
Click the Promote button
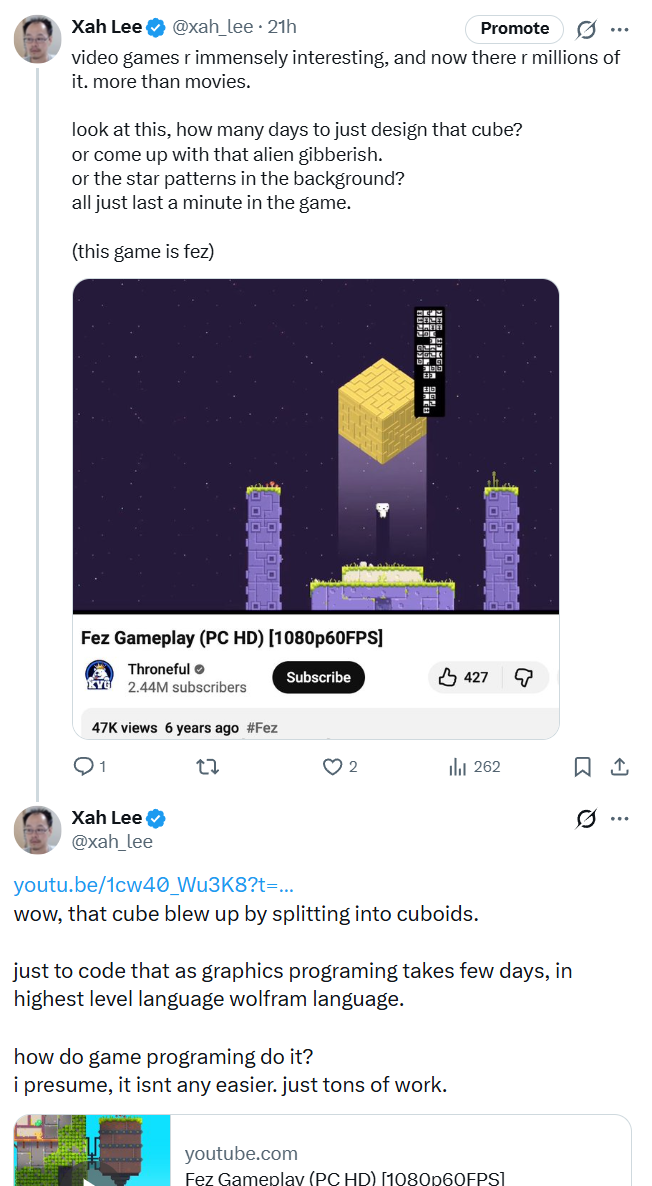click(514, 29)
